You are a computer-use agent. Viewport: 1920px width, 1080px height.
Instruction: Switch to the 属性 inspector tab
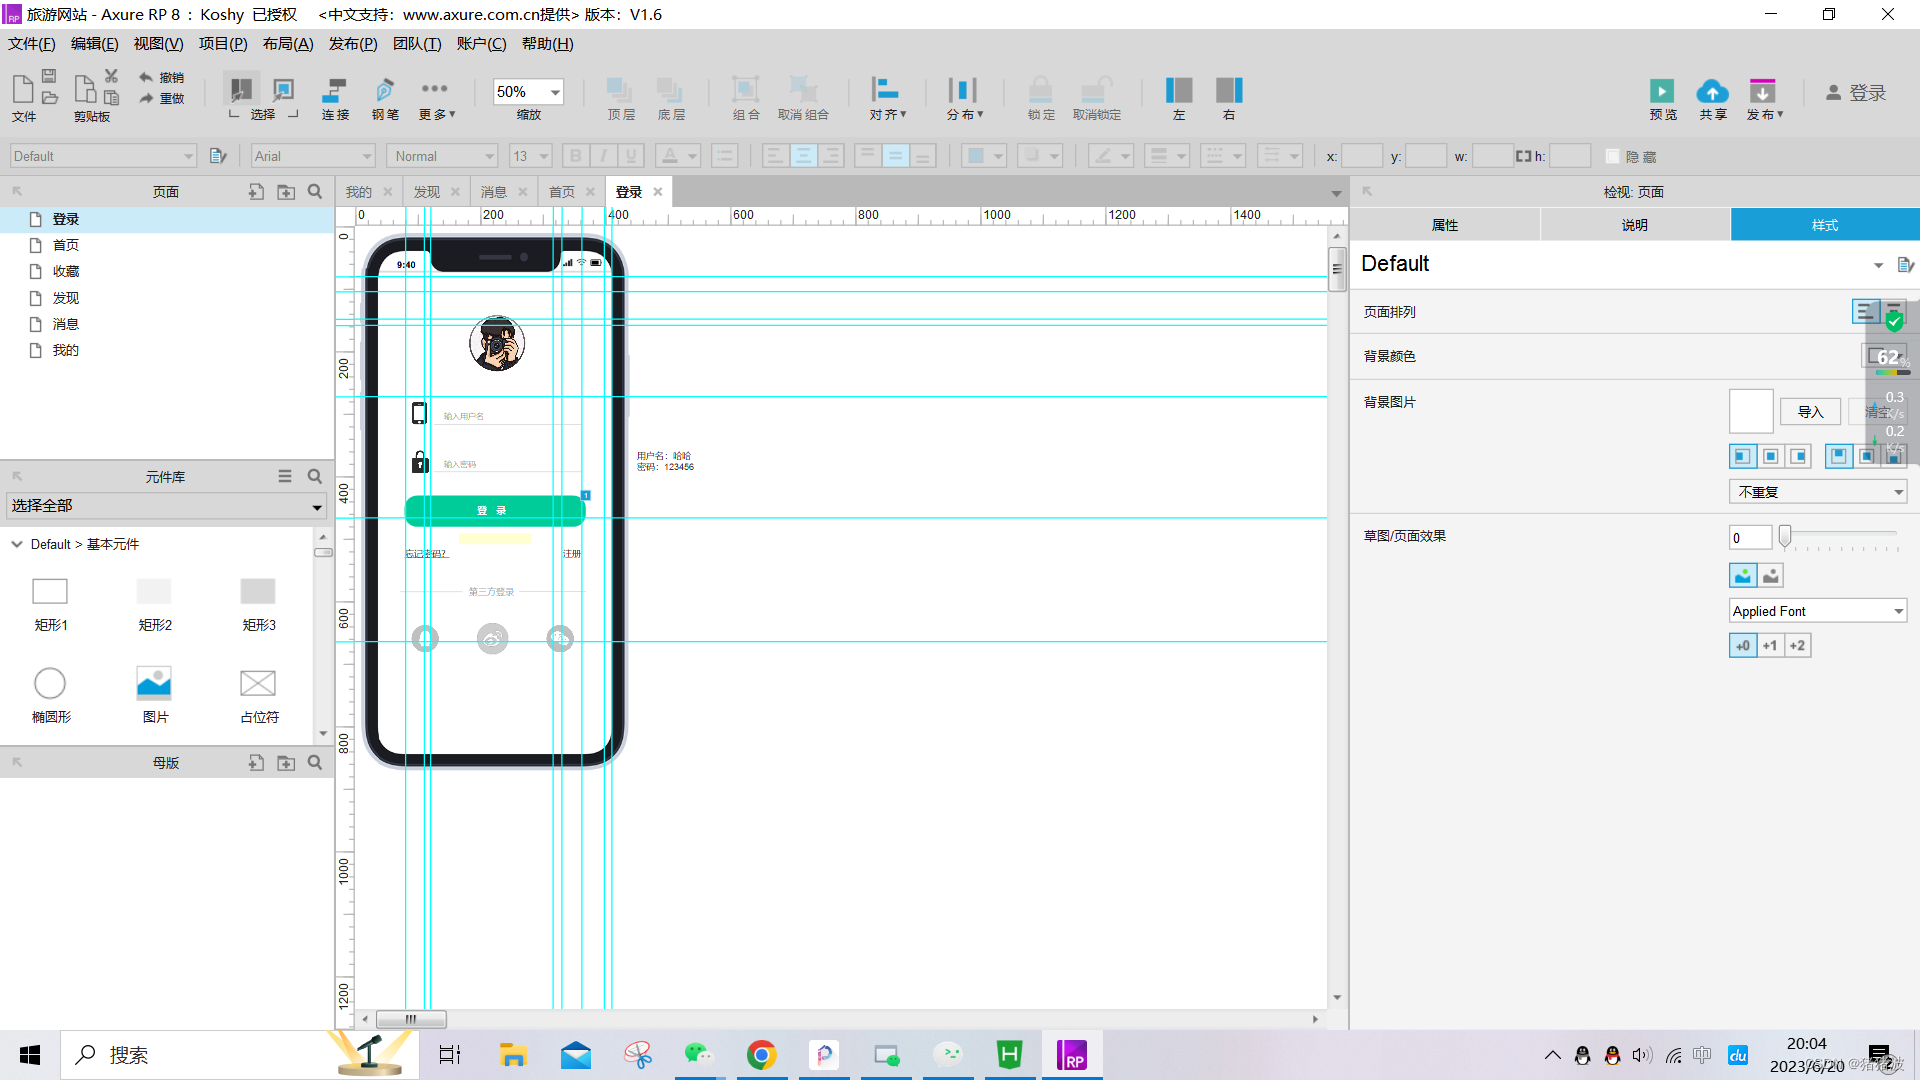pos(1444,225)
